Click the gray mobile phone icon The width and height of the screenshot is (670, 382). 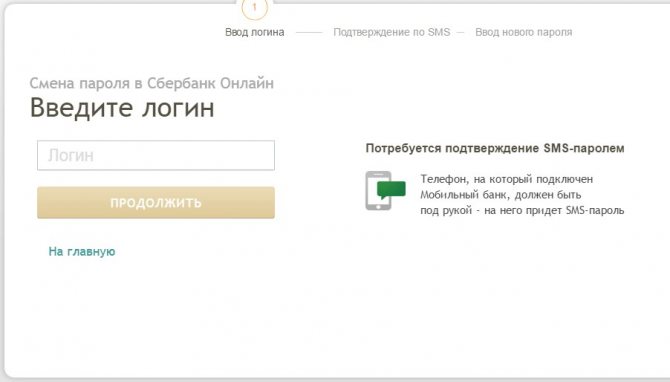pos(378,191)
